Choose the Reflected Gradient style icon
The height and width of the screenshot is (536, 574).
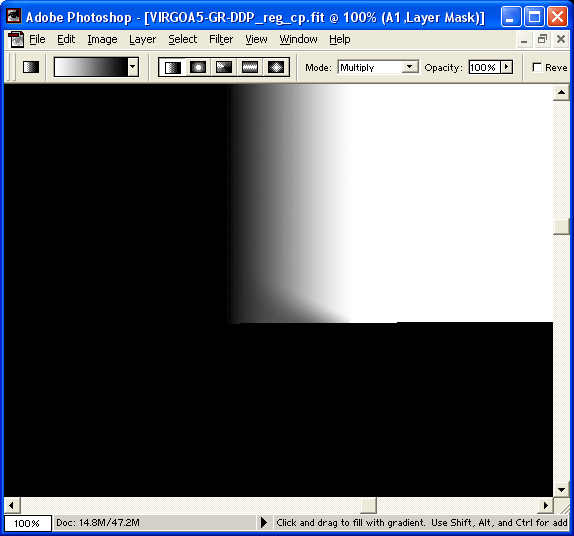pos(250,67)
